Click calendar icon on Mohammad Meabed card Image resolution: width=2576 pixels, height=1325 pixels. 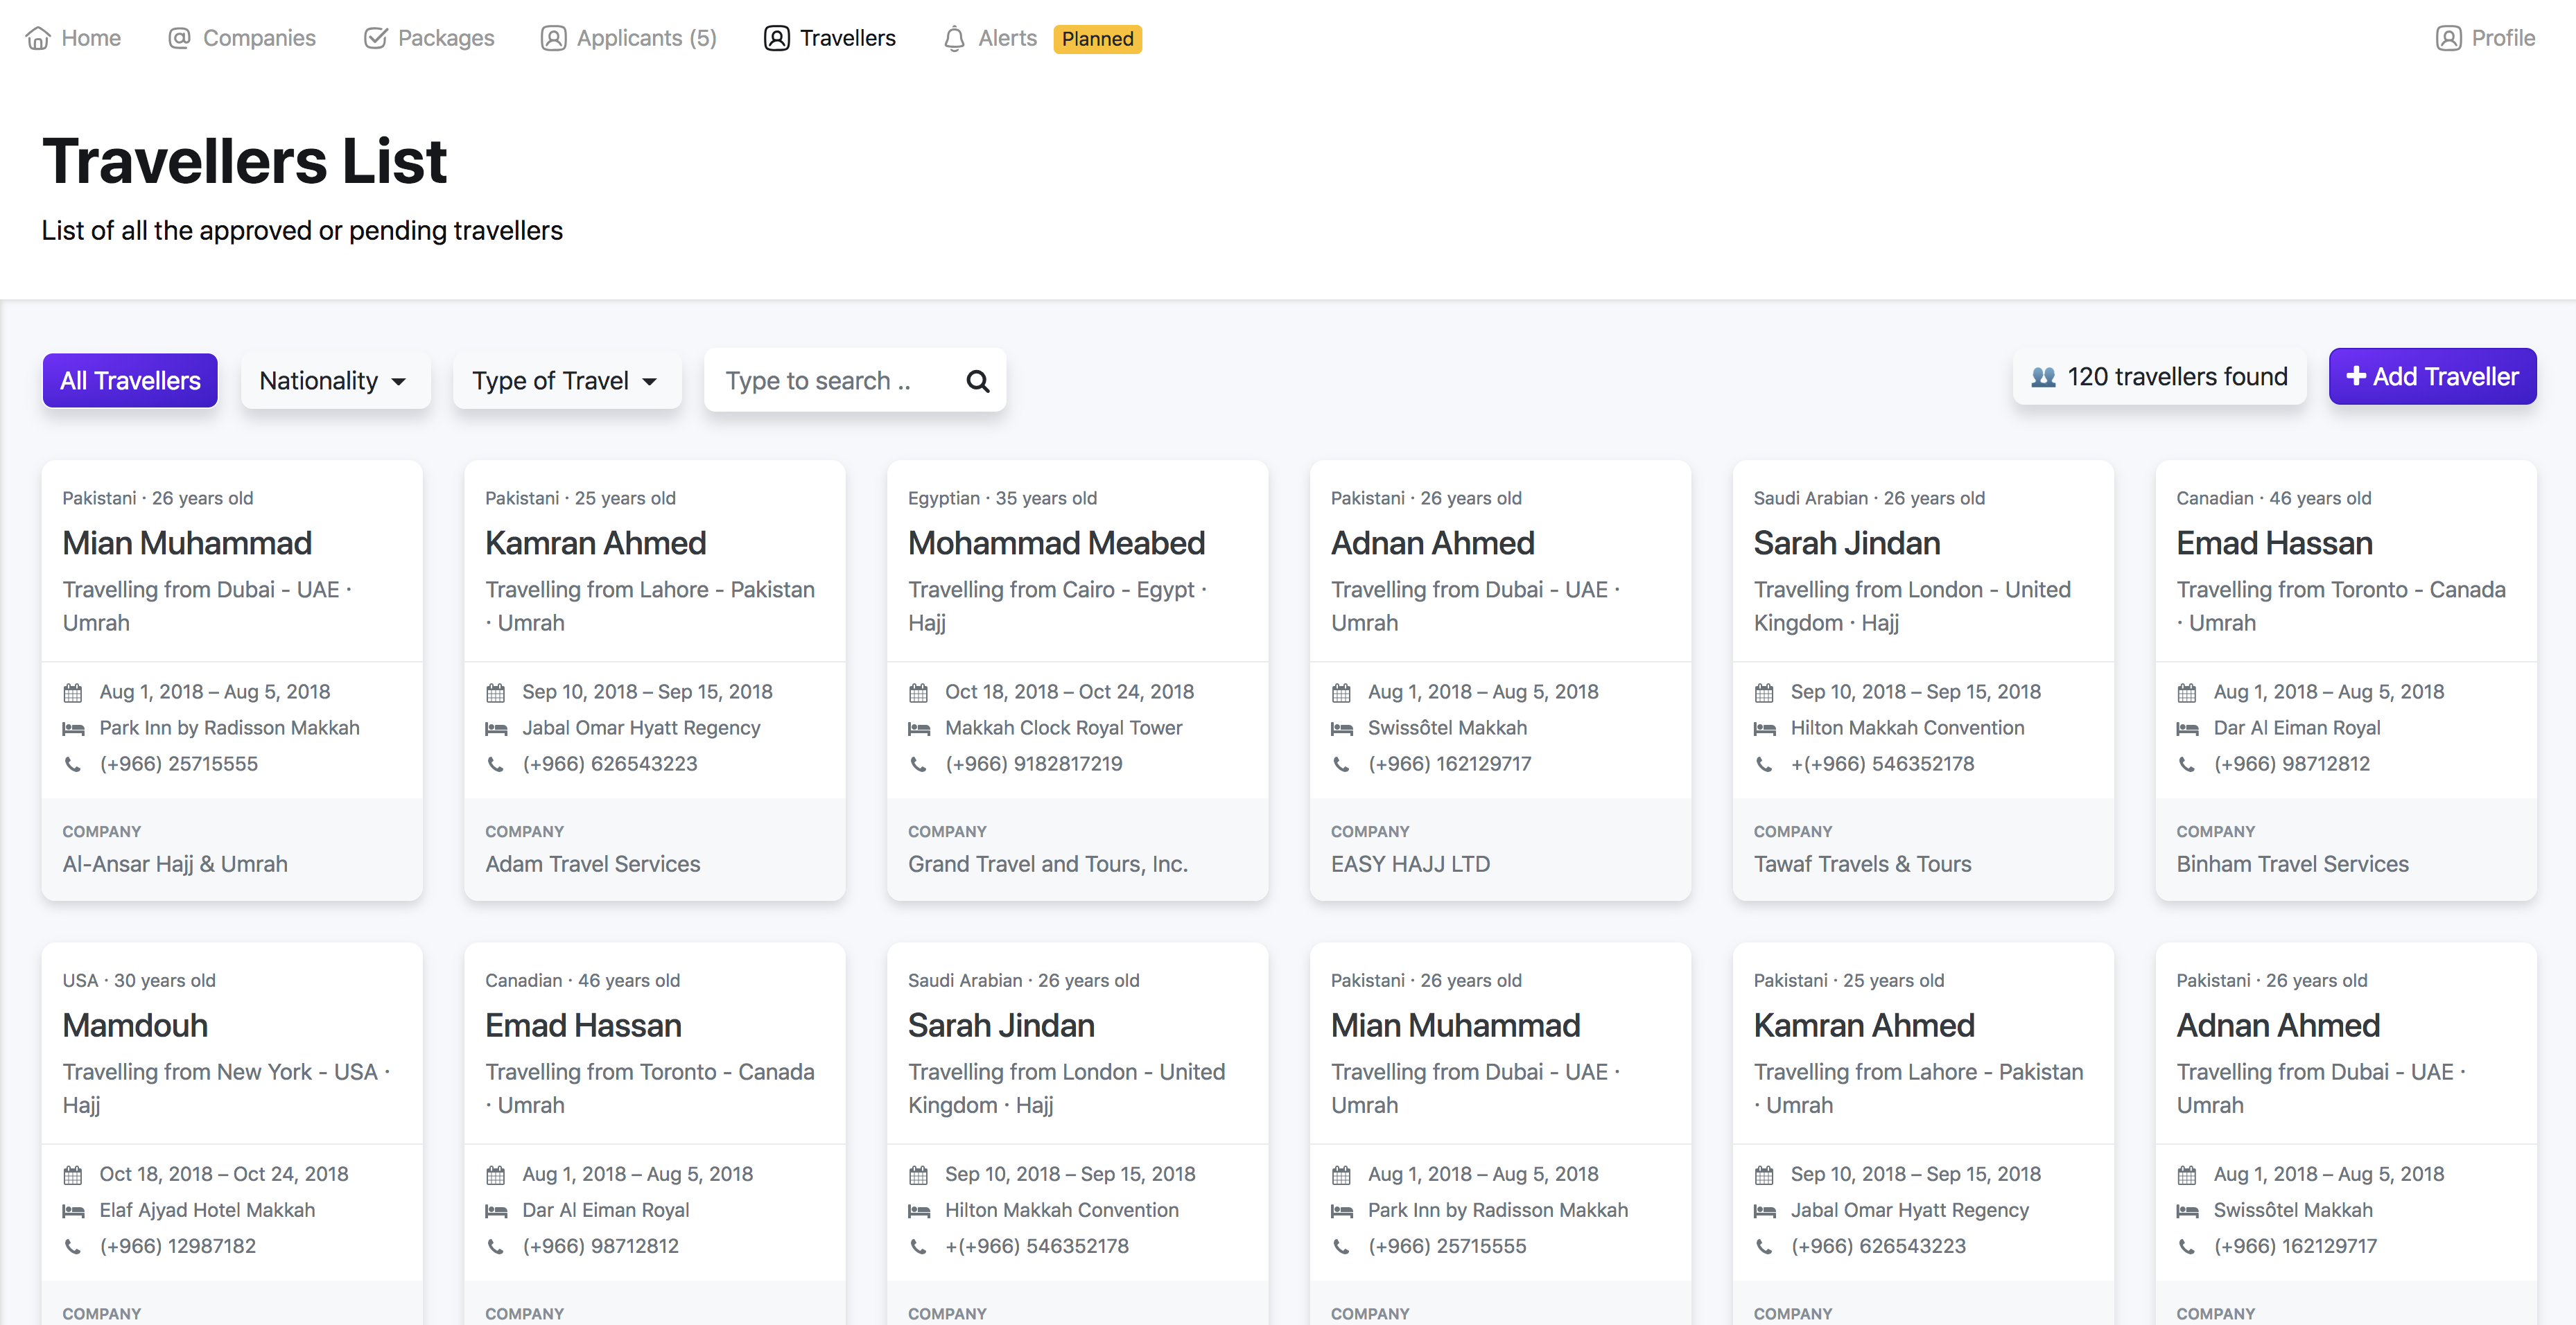(x=918, y=692)
